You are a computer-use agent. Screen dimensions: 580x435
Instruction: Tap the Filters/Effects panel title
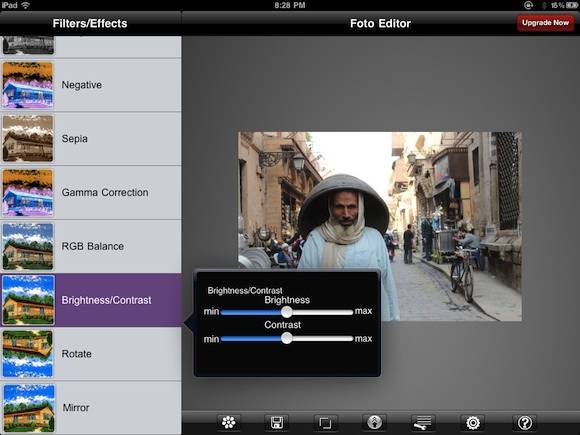click(90, 23)
